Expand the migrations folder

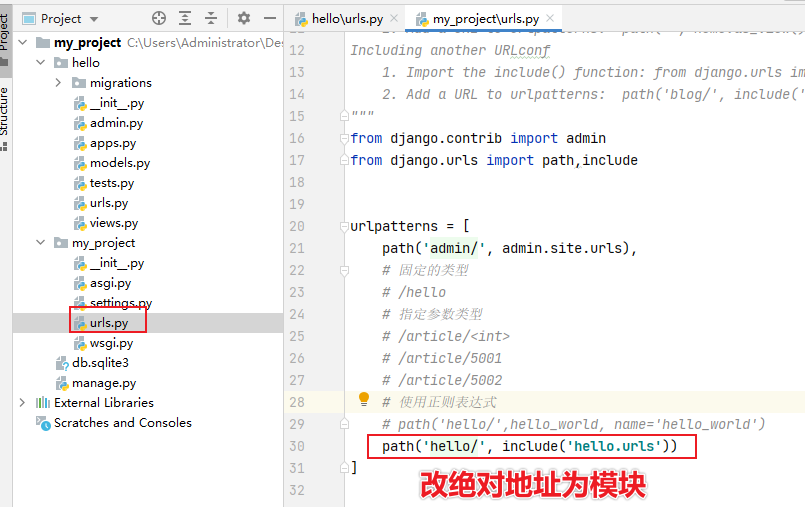(59, 82)
